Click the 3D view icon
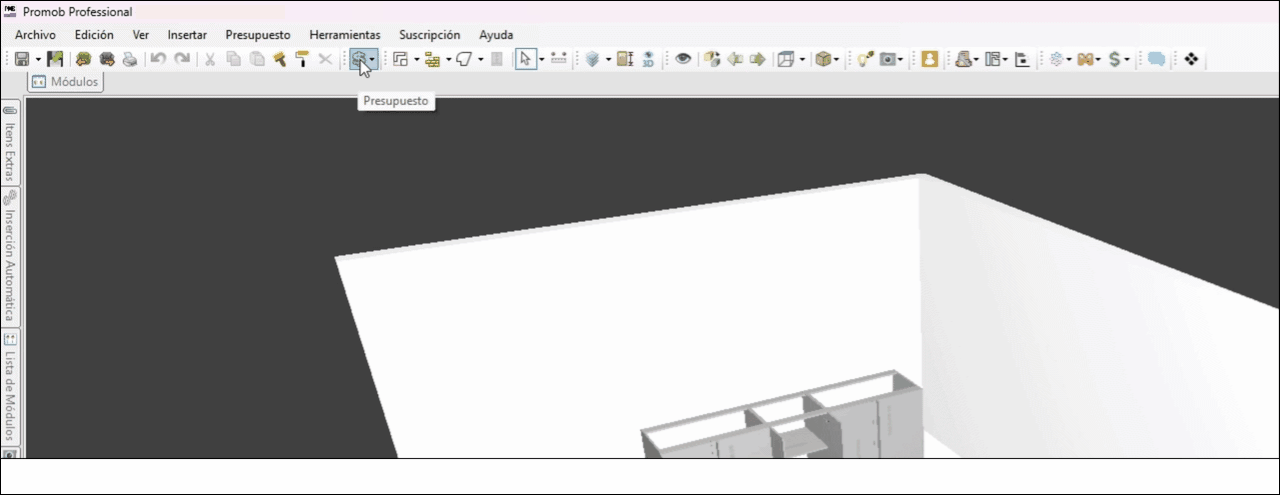The image size is (1280, 495). pyautogui.click(x=648, y=60)
